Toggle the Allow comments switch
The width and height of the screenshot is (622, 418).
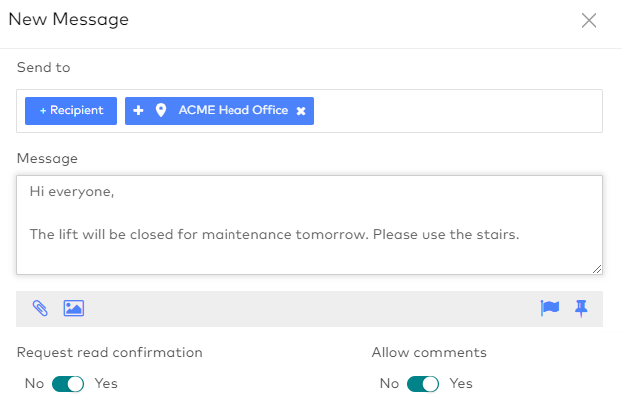click(x=422, y=383)
